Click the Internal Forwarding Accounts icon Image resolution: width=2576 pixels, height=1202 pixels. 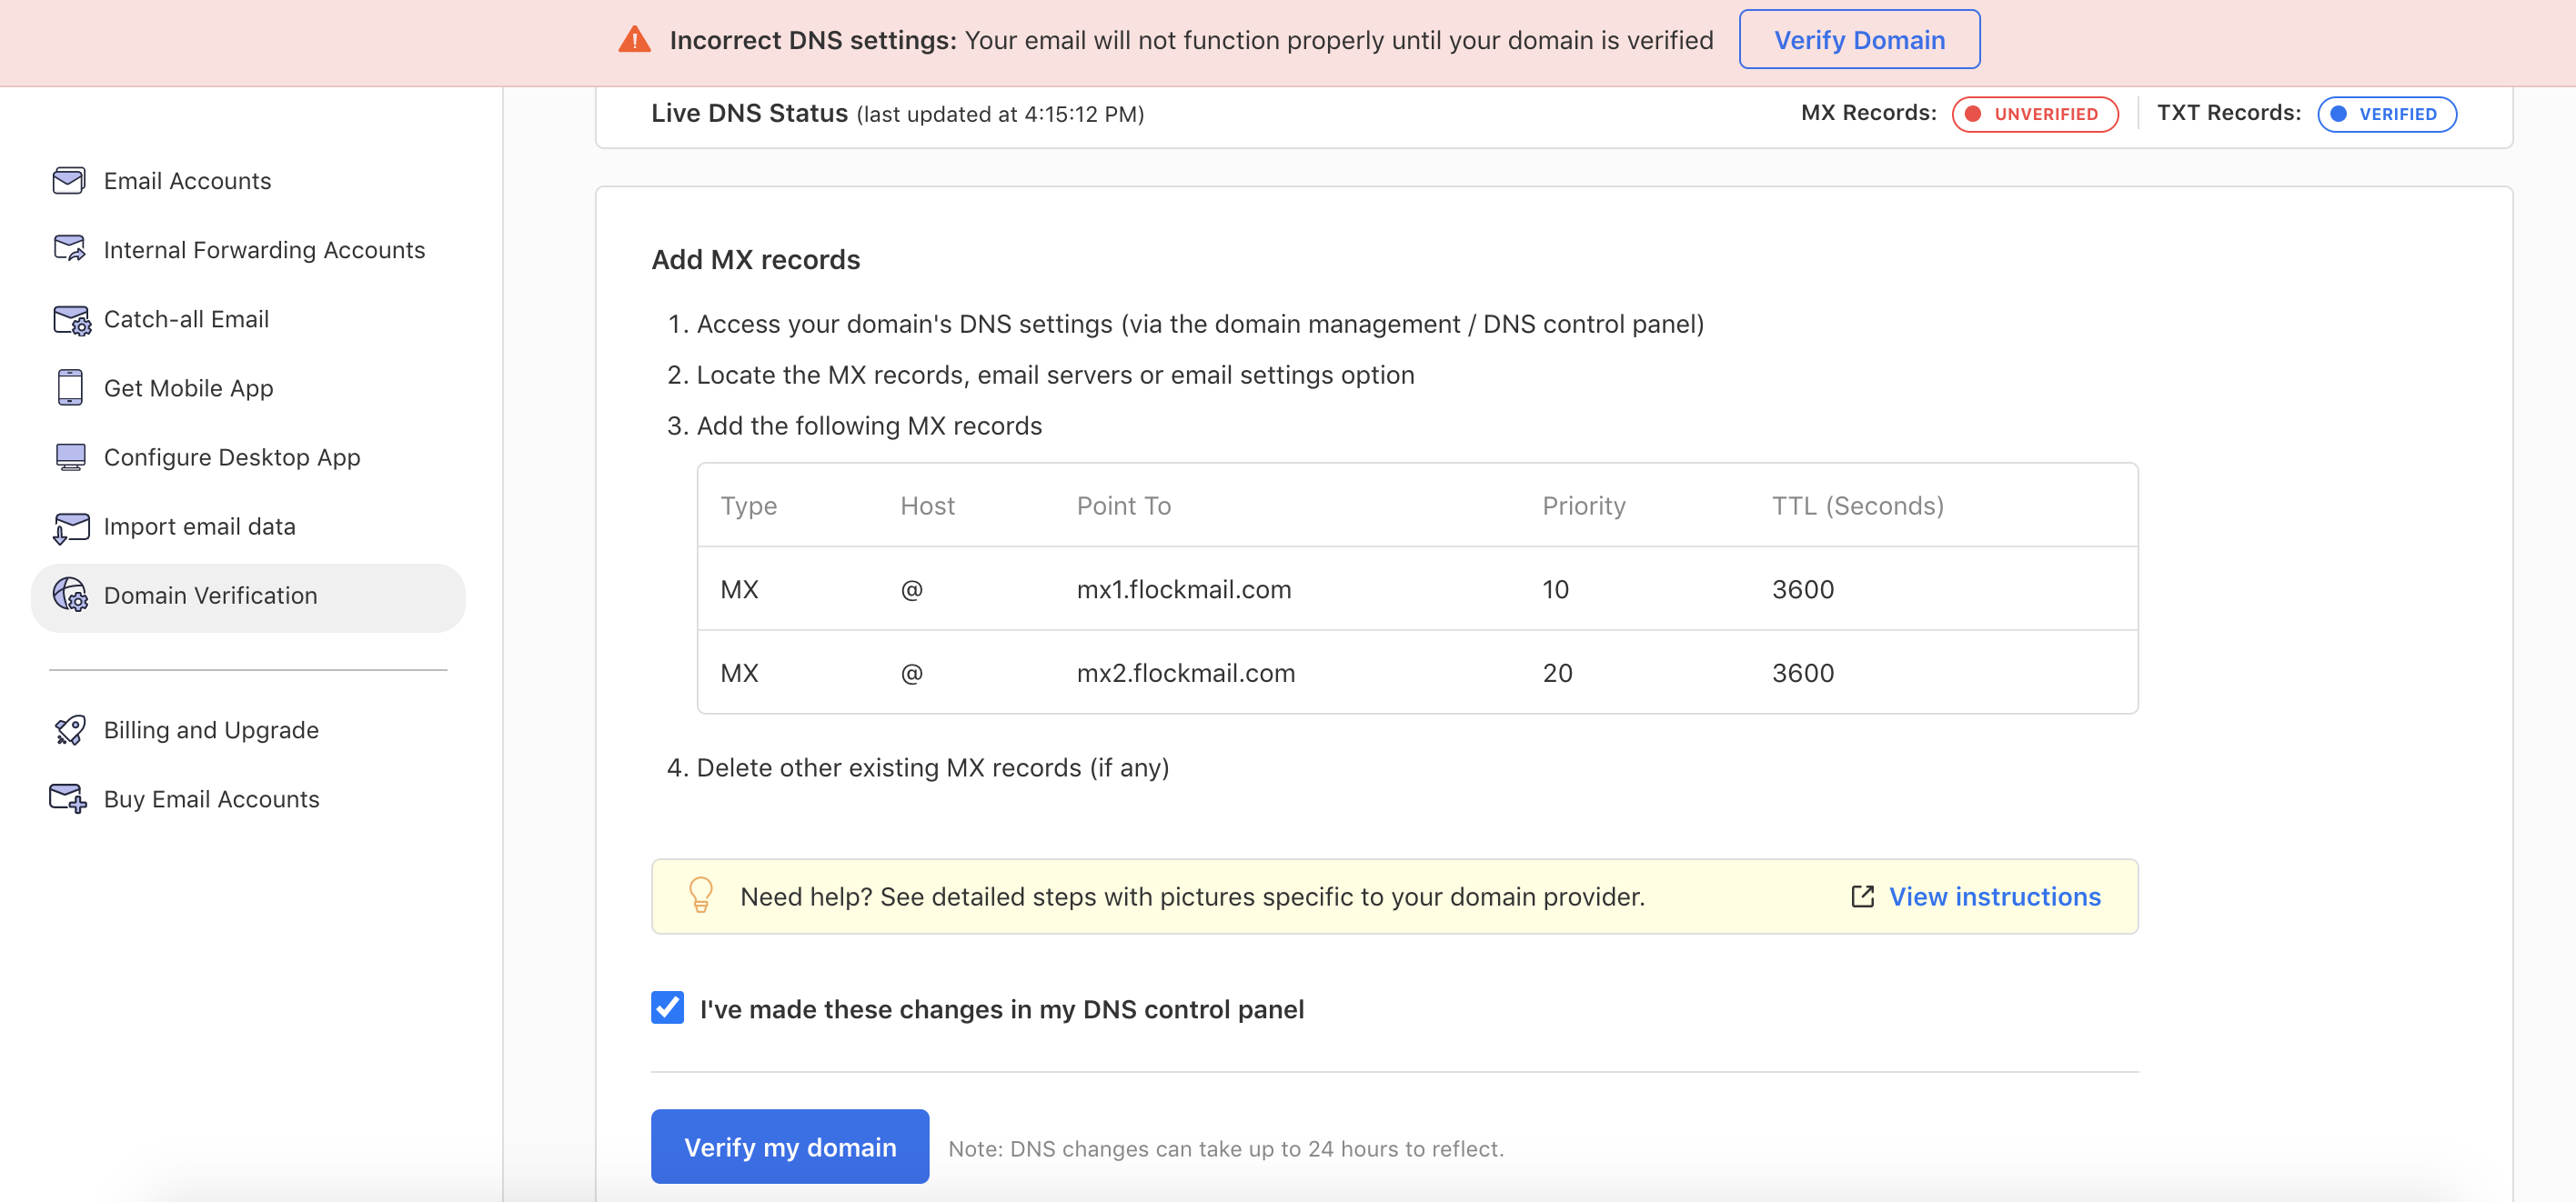click(x=69, y=249)
